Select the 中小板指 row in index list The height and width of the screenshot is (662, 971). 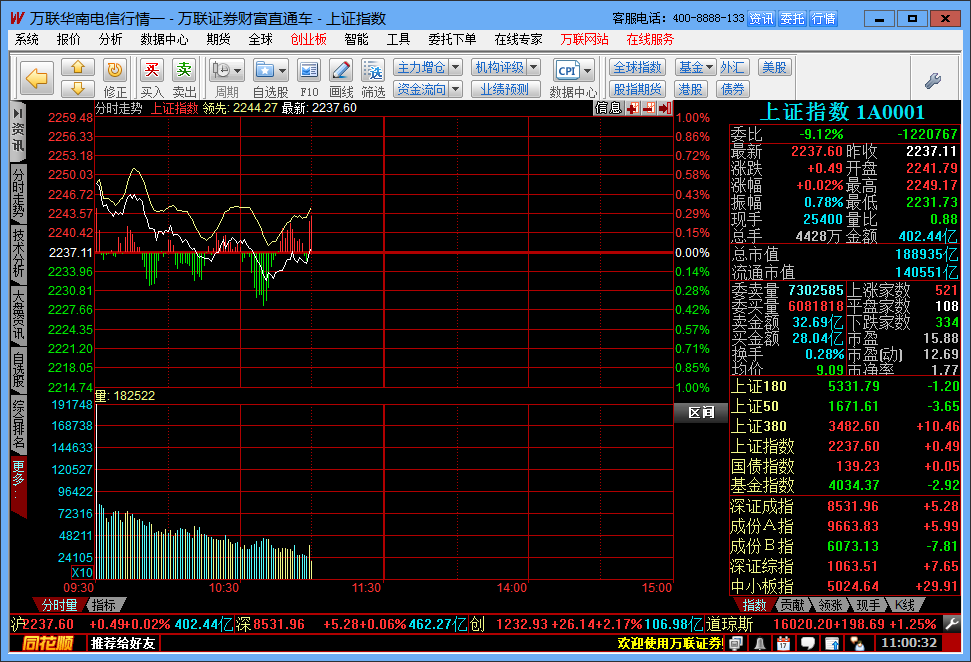pyautogui.click(x=845, y=586)
